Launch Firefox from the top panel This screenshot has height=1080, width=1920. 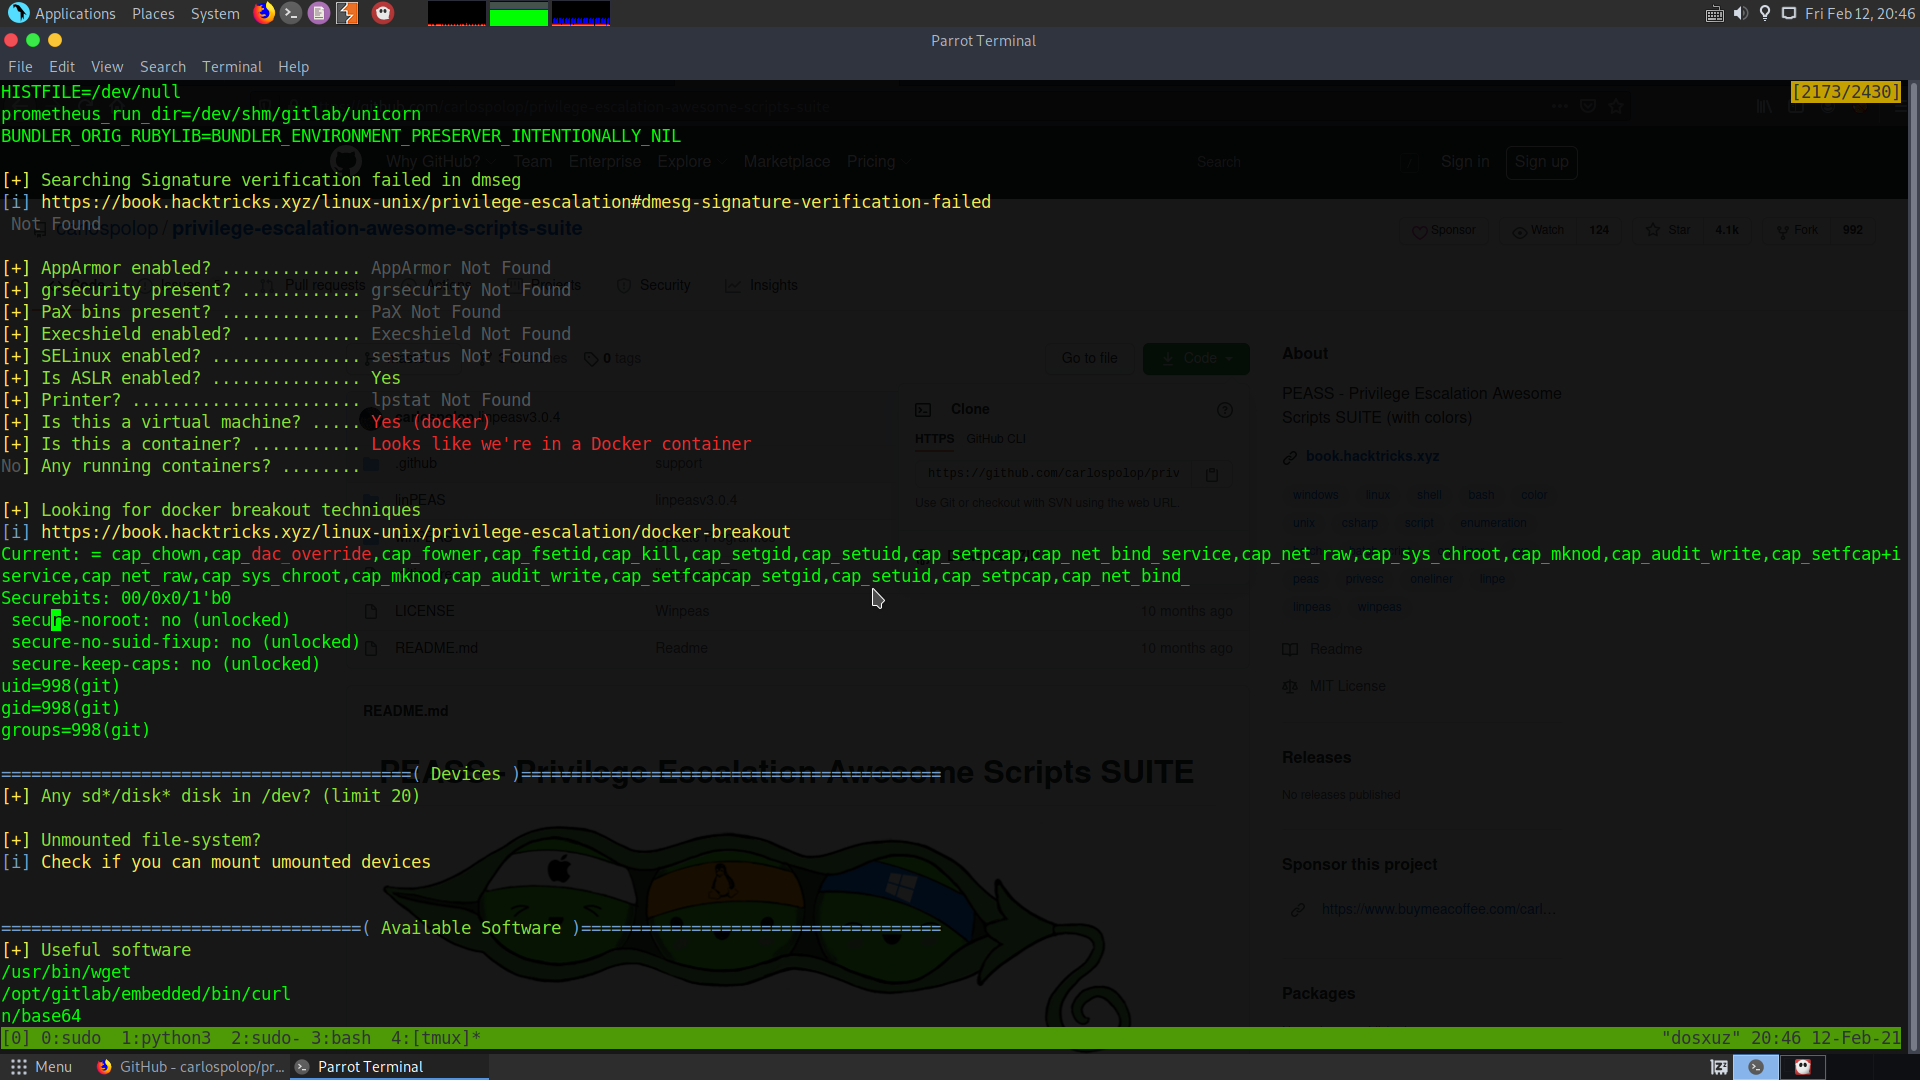click(x=264, y=13)
